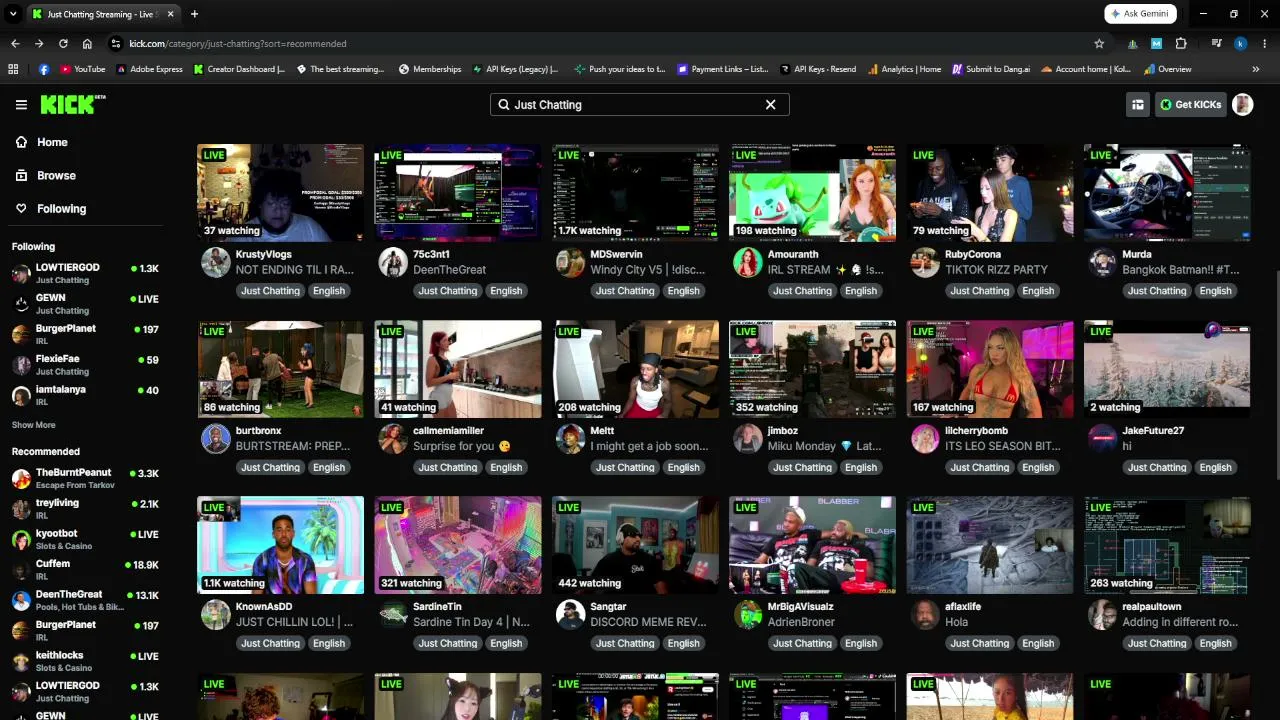Open the user profile avatar menu
This screenshot has width=1280, height=720.
[1243, 104]
